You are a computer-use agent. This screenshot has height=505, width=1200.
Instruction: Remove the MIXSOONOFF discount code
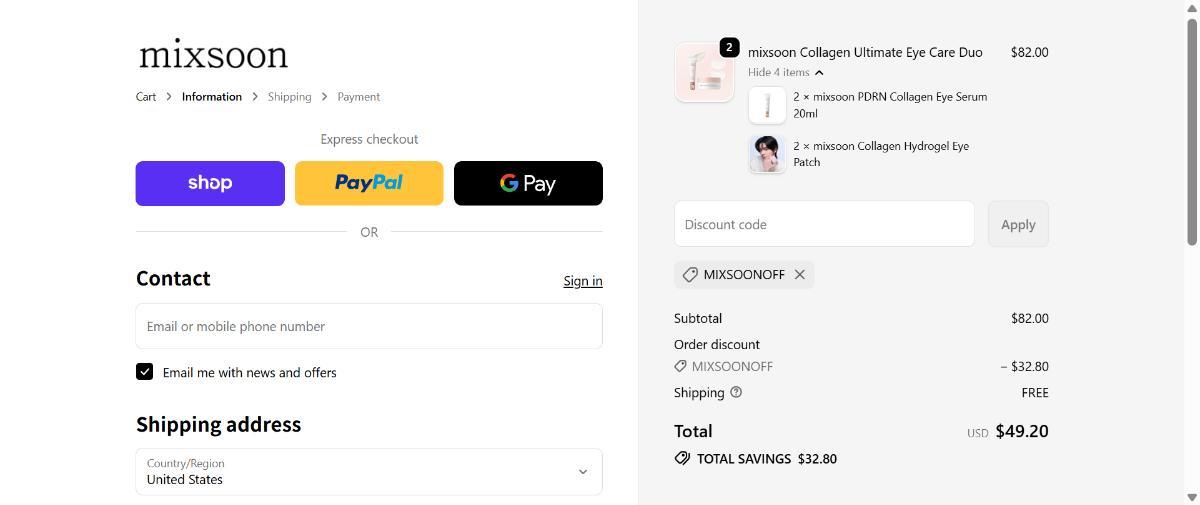[800, 274]
